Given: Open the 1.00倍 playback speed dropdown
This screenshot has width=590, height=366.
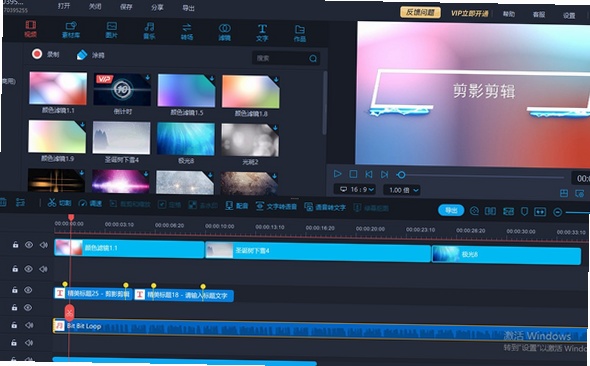Looking at the screenshot, I should (402, 190).
